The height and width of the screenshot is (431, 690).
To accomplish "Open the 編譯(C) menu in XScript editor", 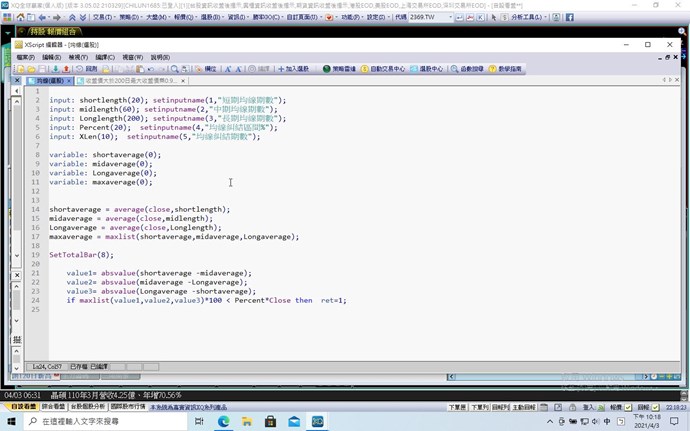I will [105, 57].
